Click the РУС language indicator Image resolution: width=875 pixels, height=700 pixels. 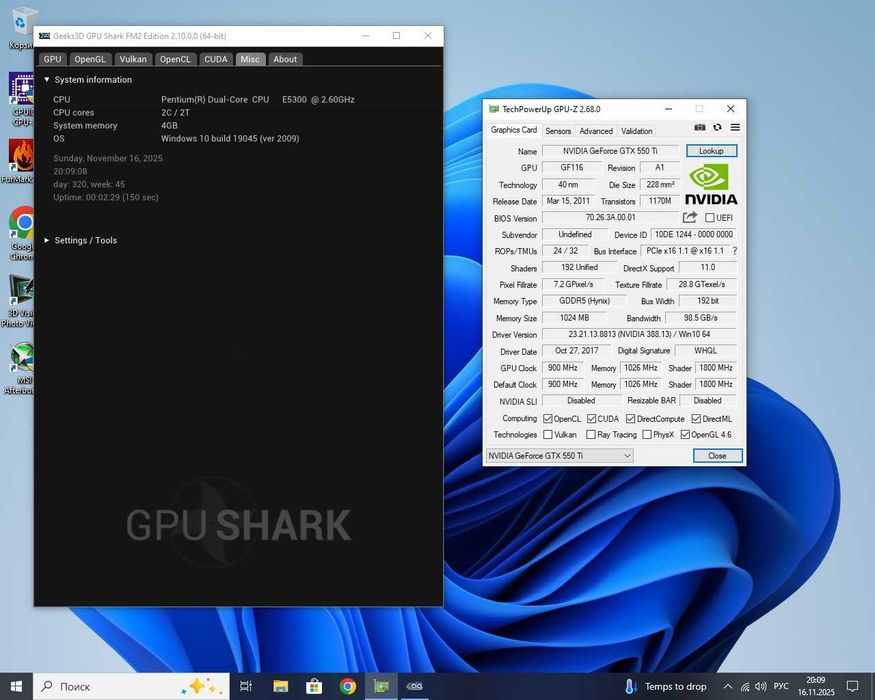coord(781,686)
